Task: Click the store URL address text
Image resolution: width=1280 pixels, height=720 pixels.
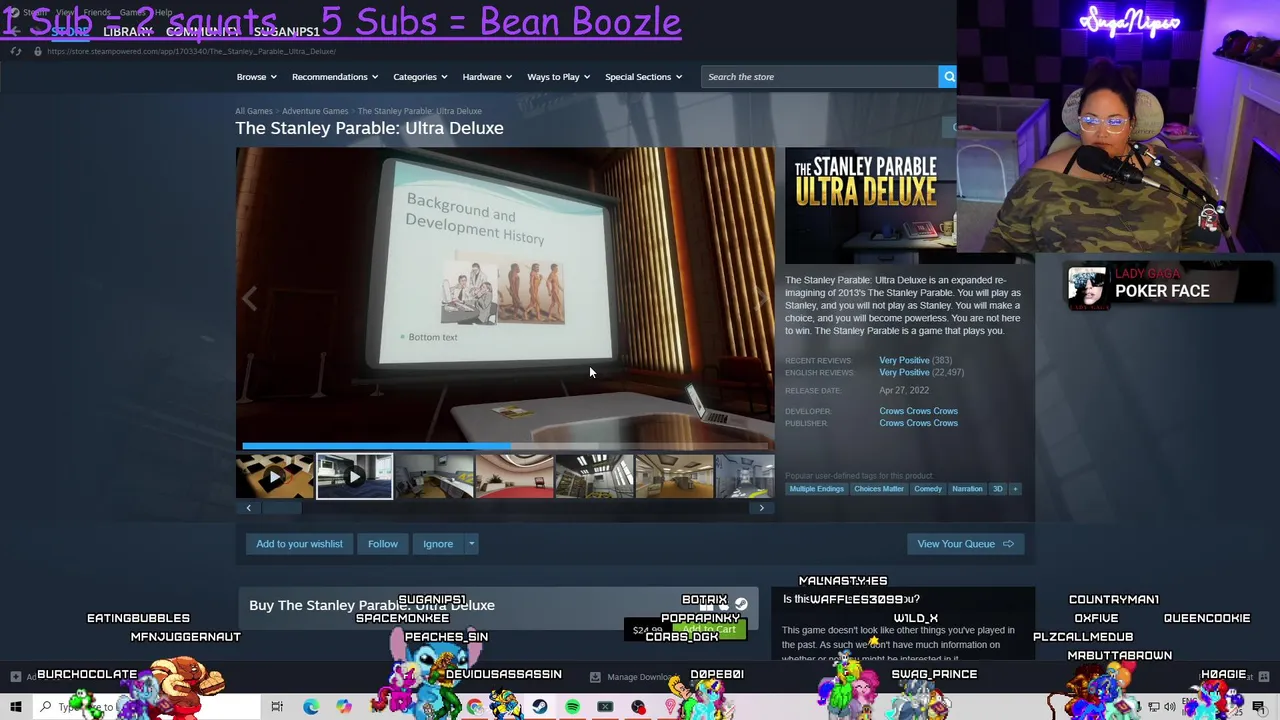Action: 191,51
